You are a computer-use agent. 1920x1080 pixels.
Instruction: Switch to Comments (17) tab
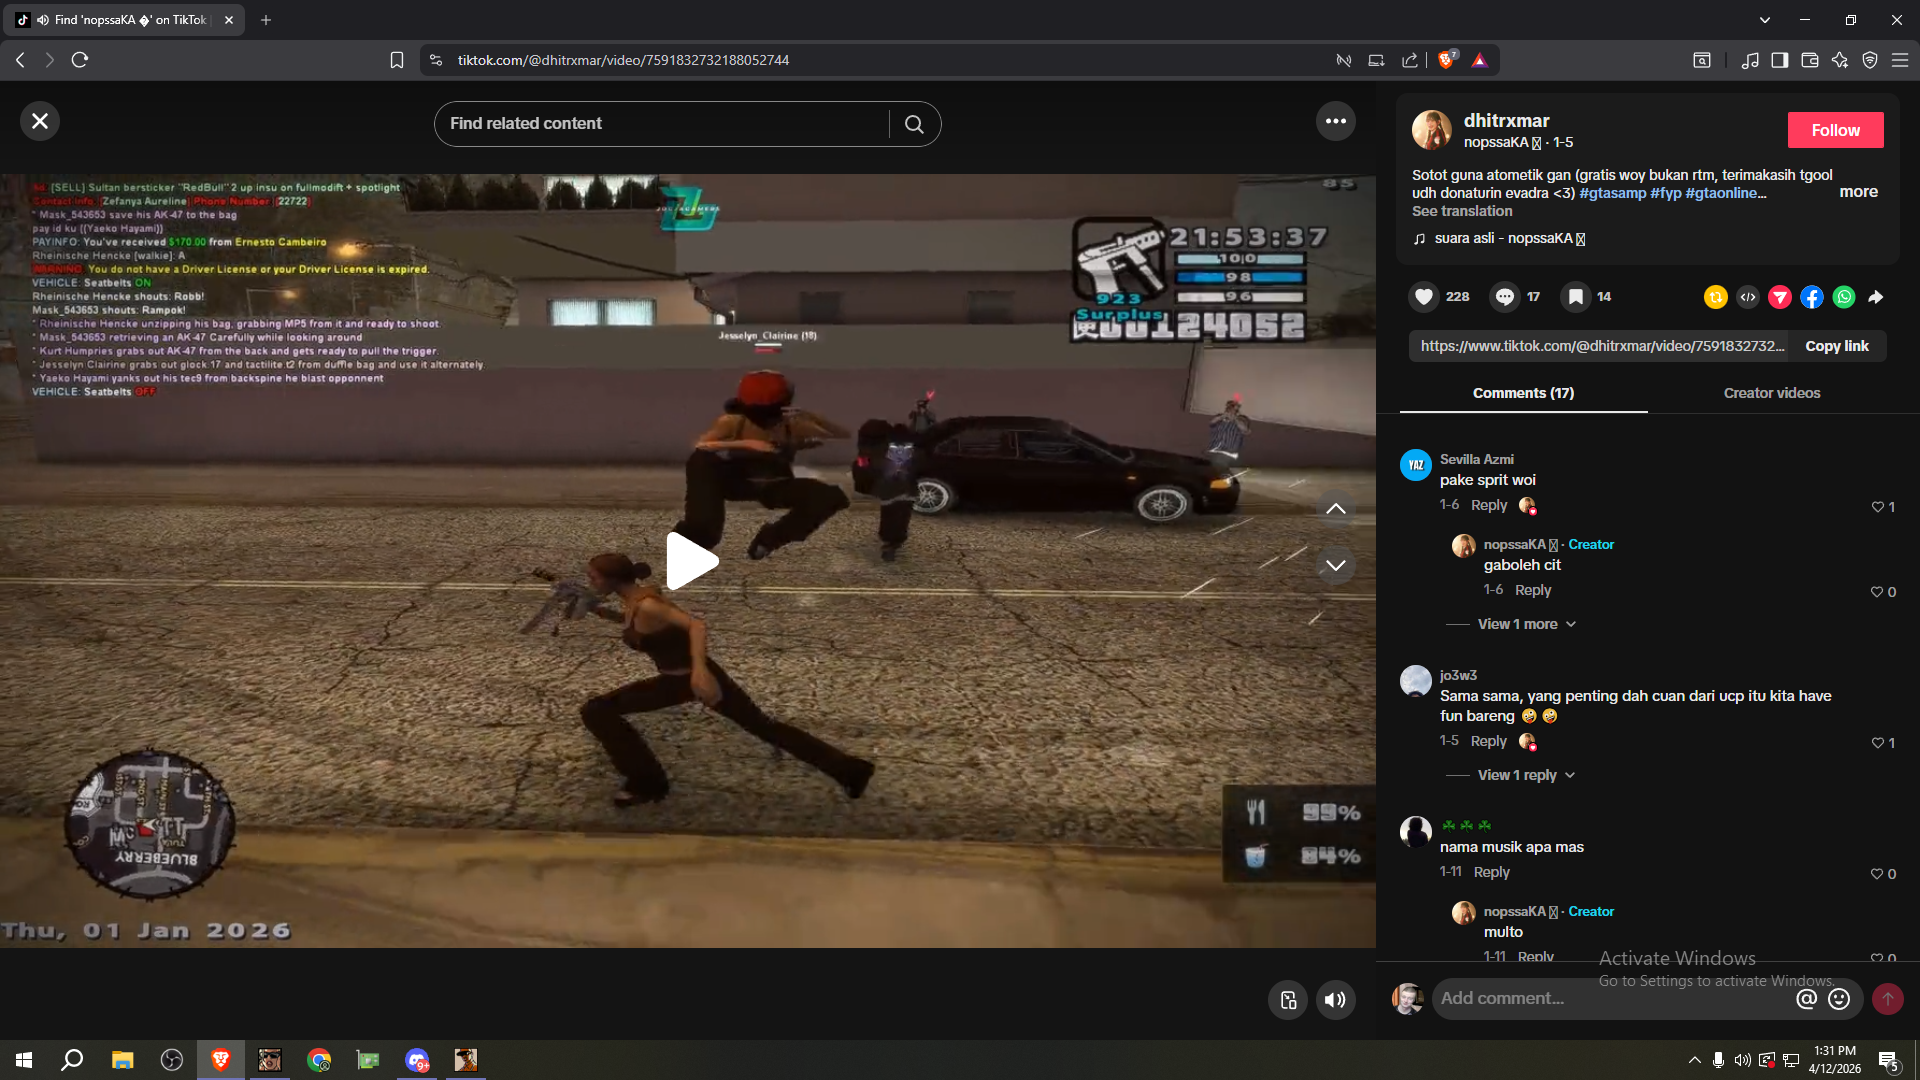[x=1523, y=393]
